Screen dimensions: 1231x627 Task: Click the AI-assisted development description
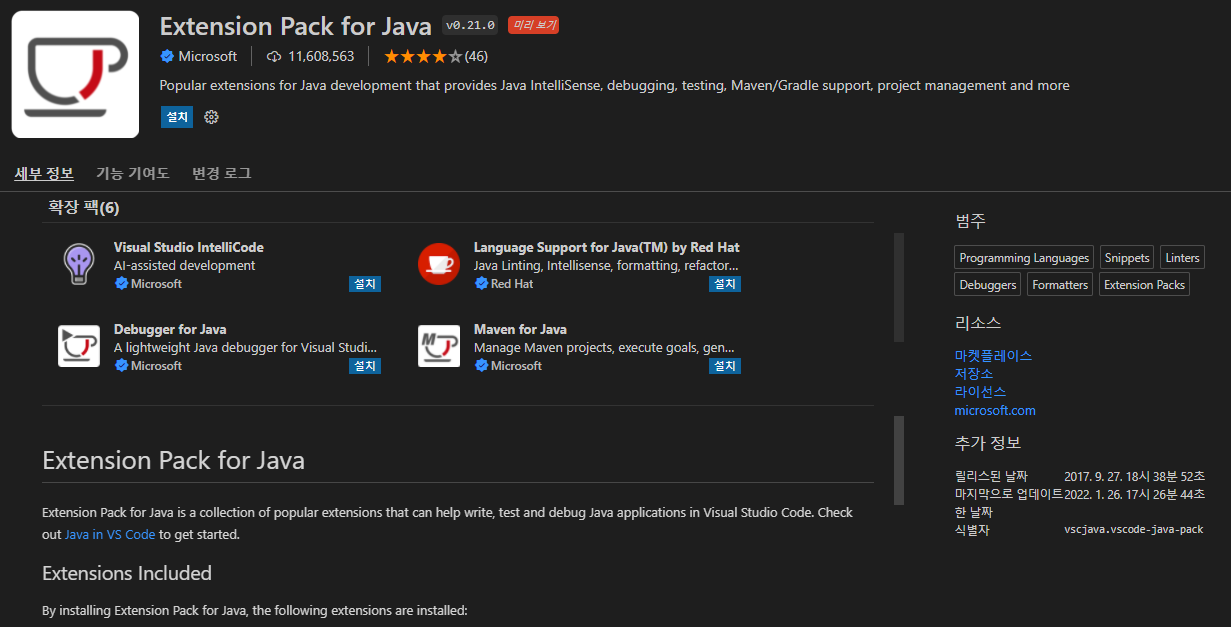[185, 265]
